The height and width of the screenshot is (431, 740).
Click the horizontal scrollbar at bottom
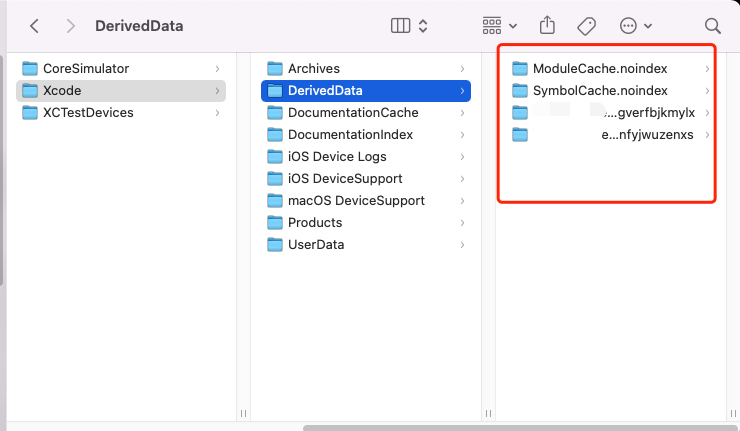click(521, 428)
